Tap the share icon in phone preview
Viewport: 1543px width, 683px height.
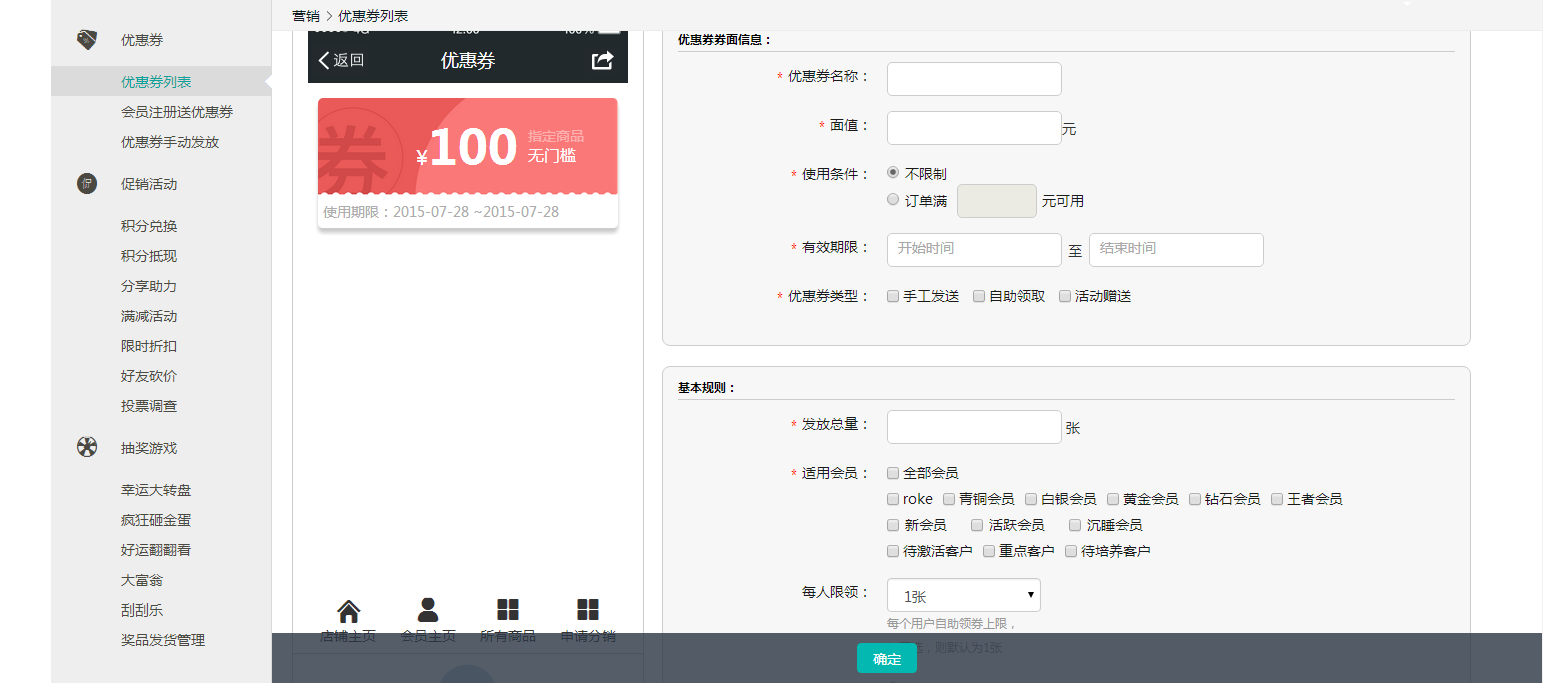pyautogui.click(x=602, y=61)
